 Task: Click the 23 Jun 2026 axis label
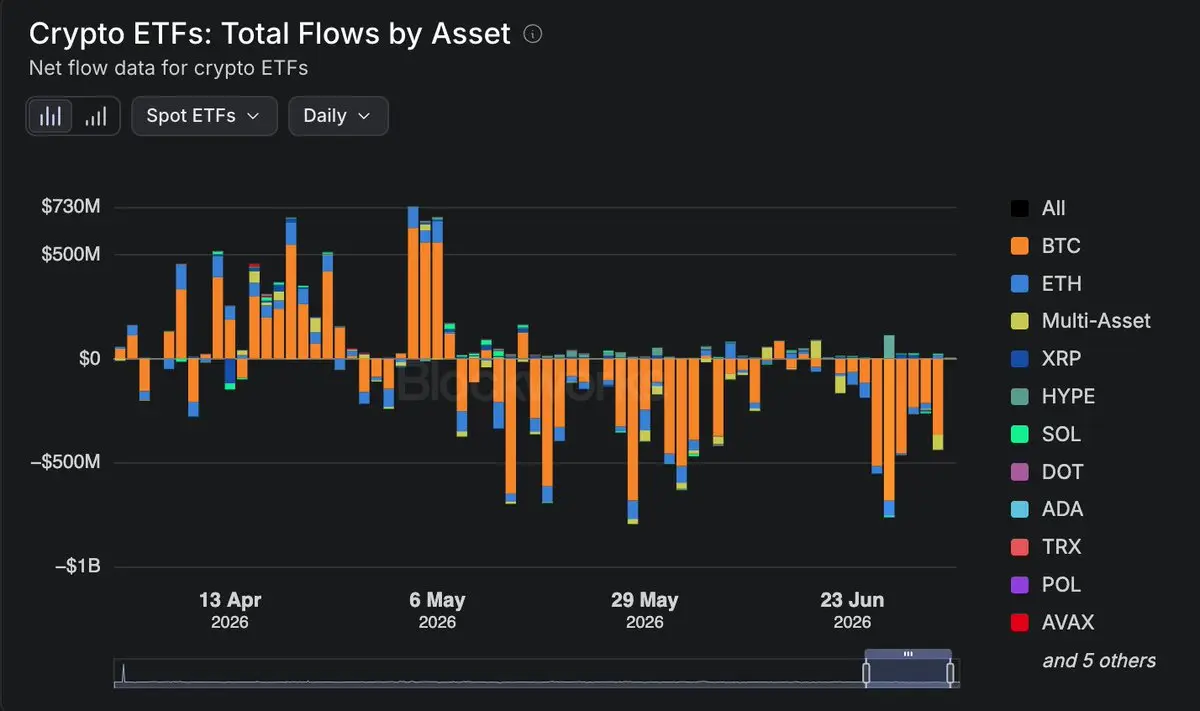tap(852, 610)
